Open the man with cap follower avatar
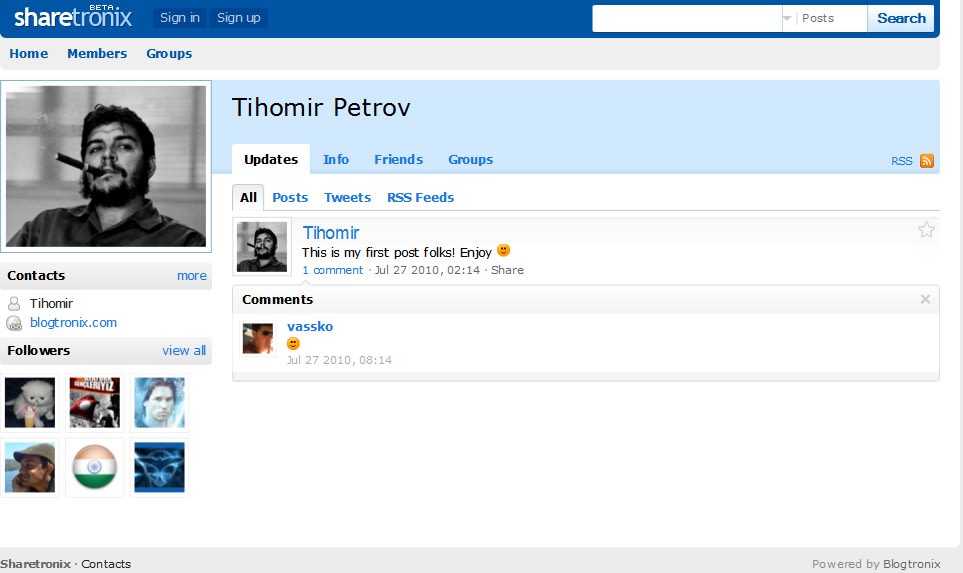The image size is (963, 573). tap(29, 467)
